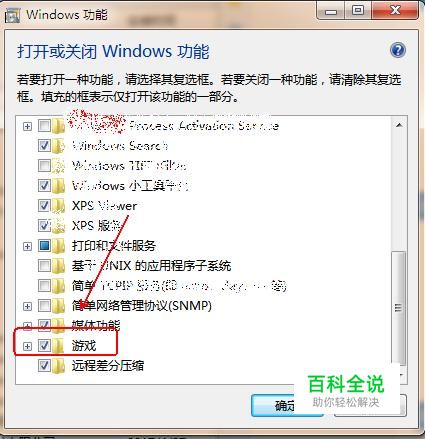Click the Windows Search folder icon

point(59,146)
